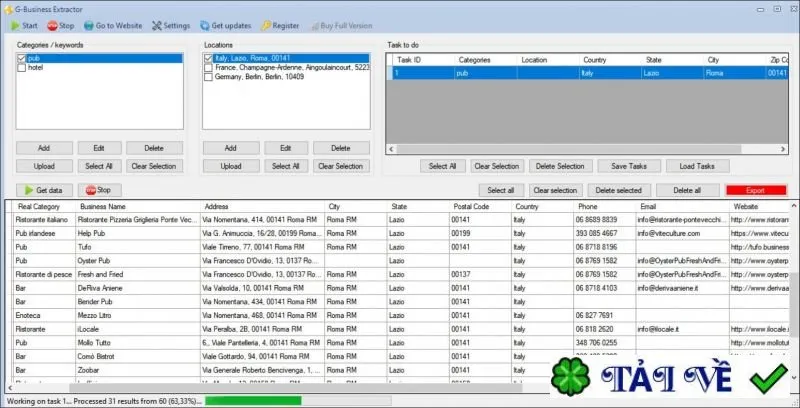The height and width of the screenshot is (408, 800).
Task: Click Select all above results table
Action: point(501,190)
